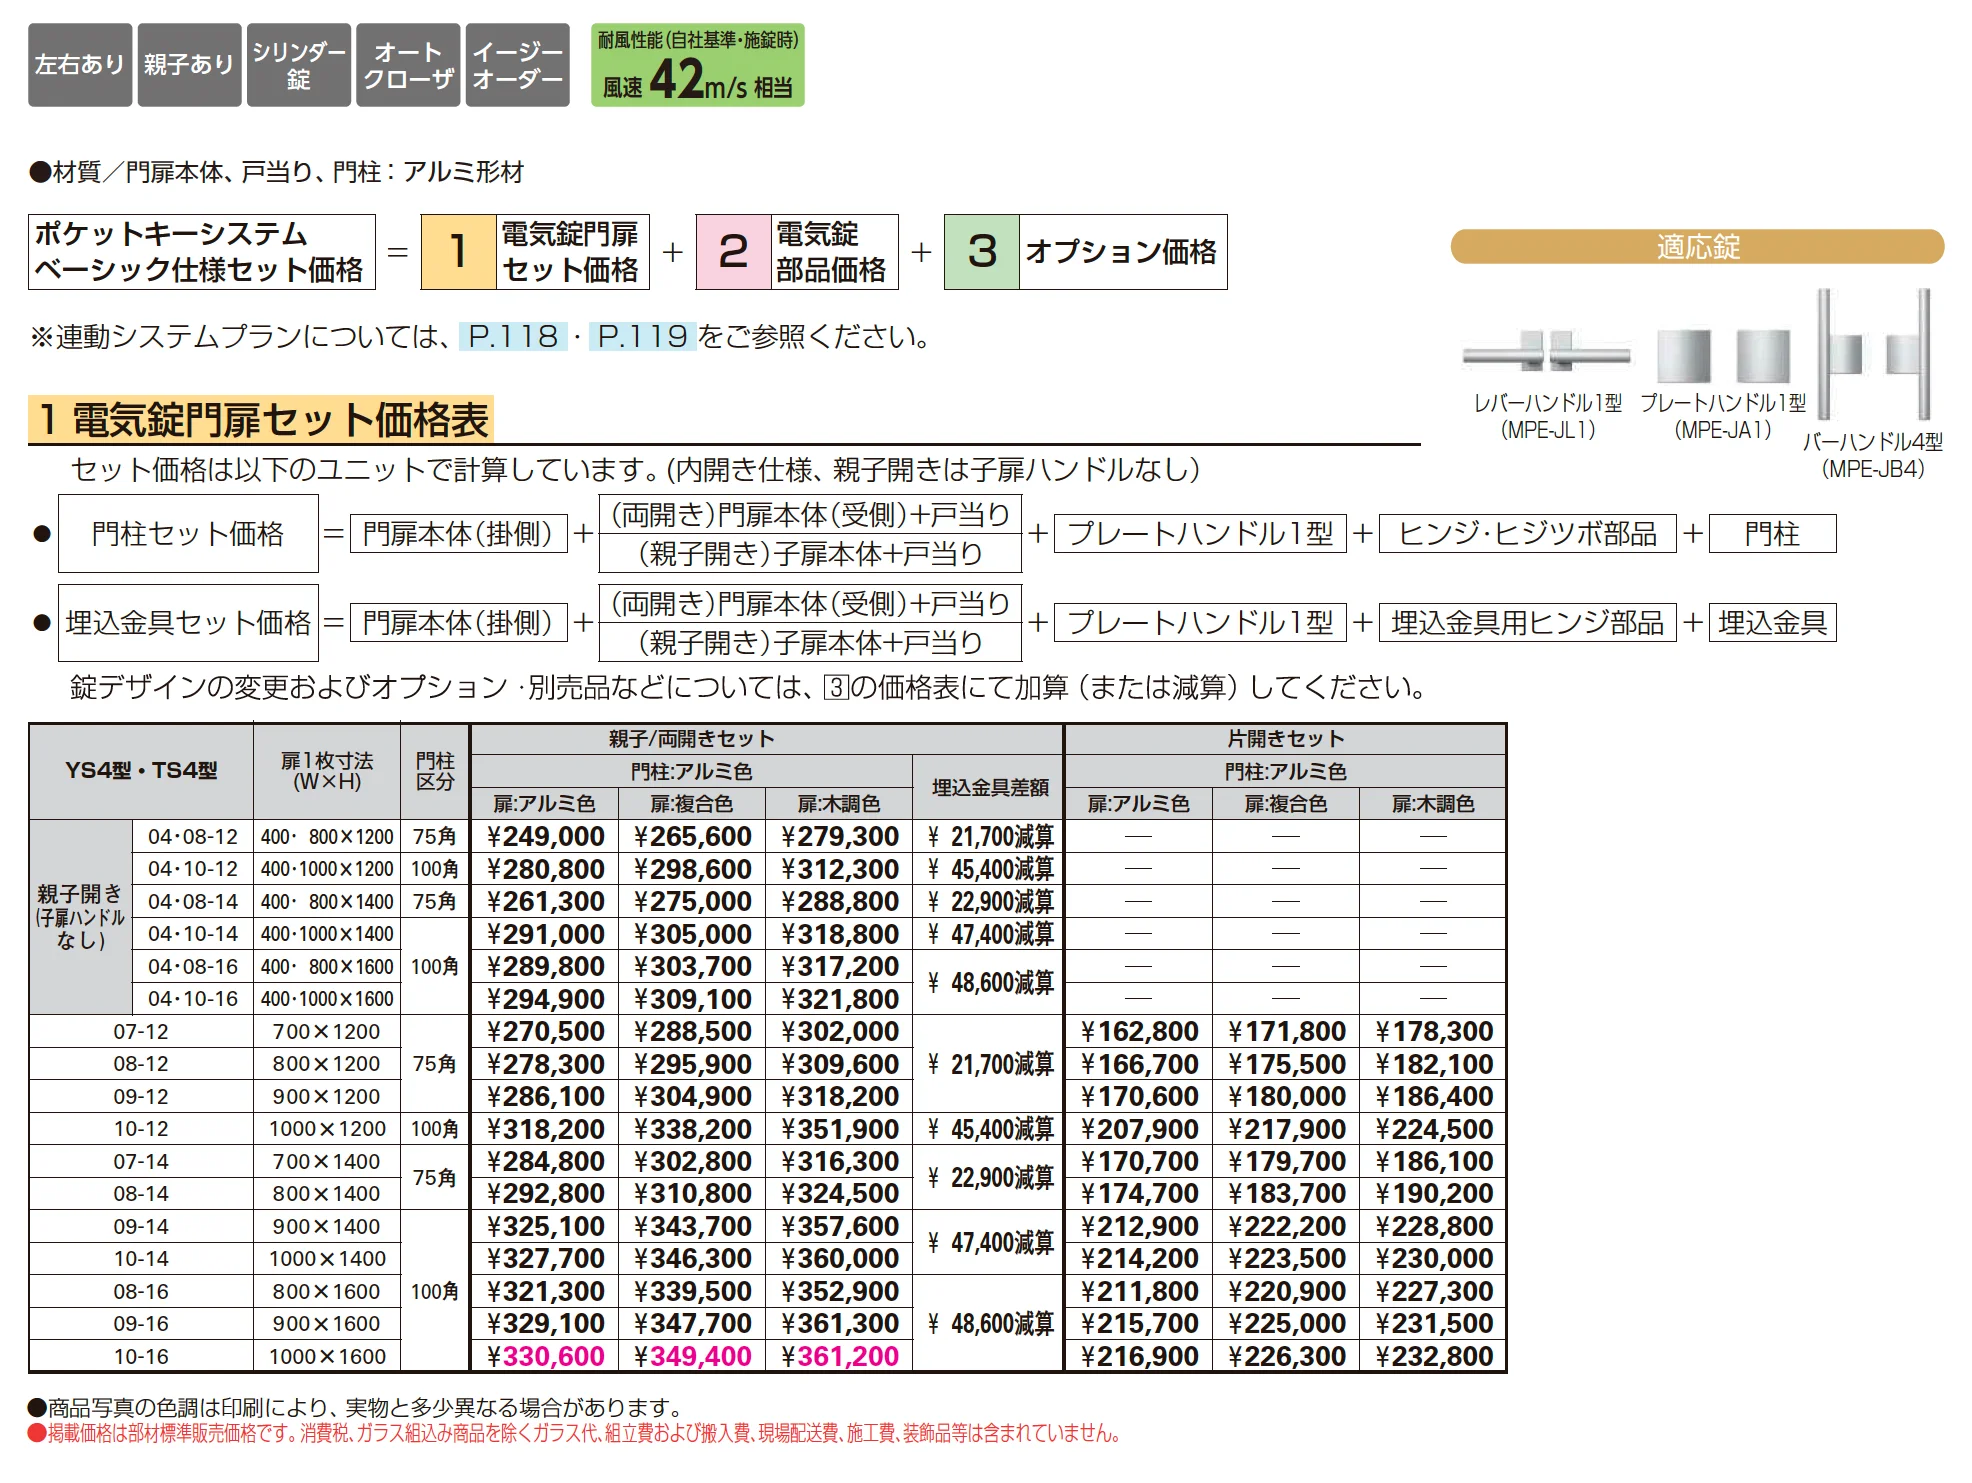The image size is (1972, 1483).
Task: Click the バーハンドル4型 handle image
Action: point(1873,354)
